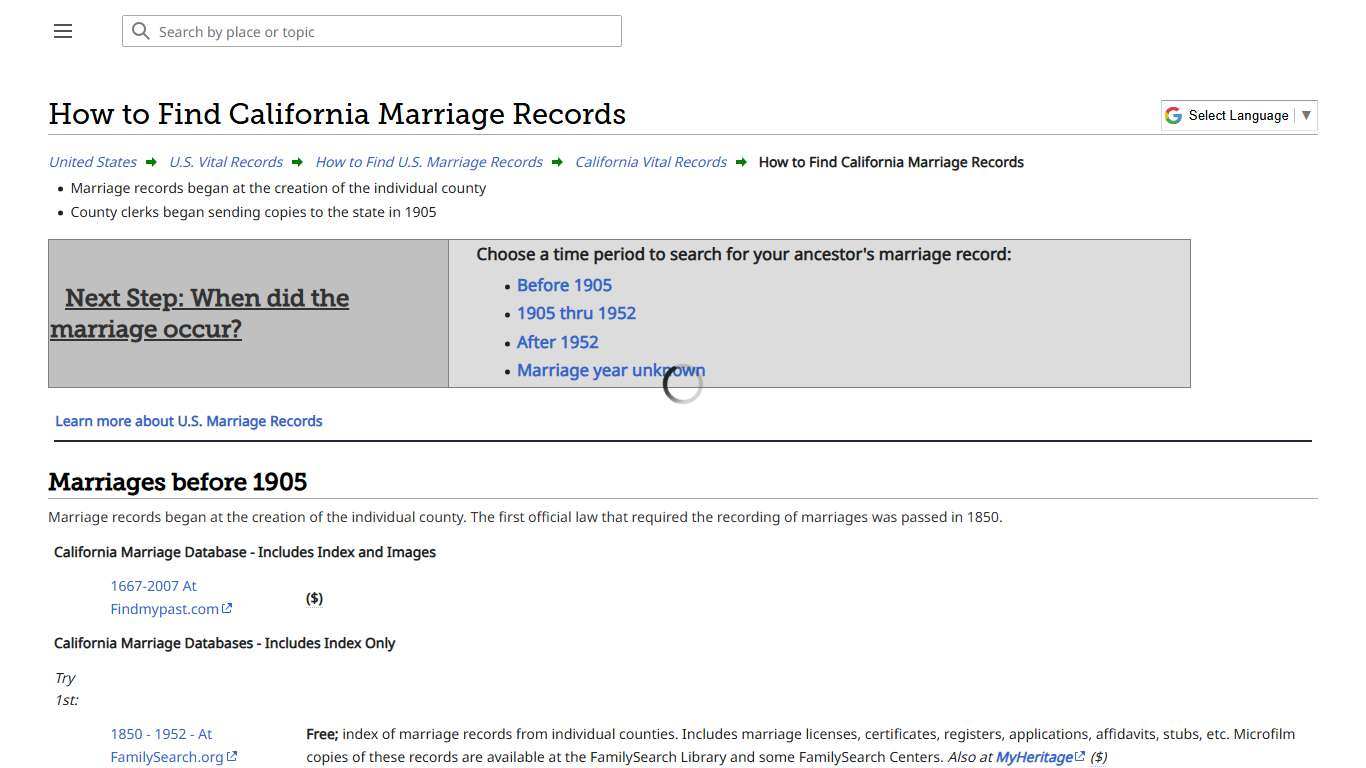Click the external link icon after MyHeritage
This screenshot has height=768, width=1366.
coord(1081,757)
